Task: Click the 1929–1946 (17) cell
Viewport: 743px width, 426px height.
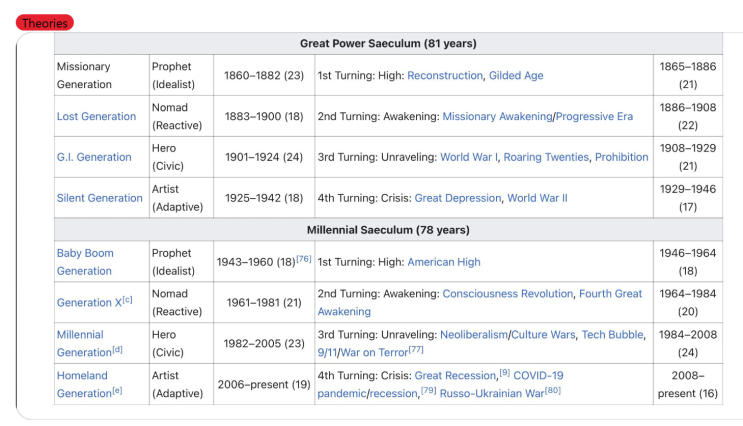Action: 688,198
